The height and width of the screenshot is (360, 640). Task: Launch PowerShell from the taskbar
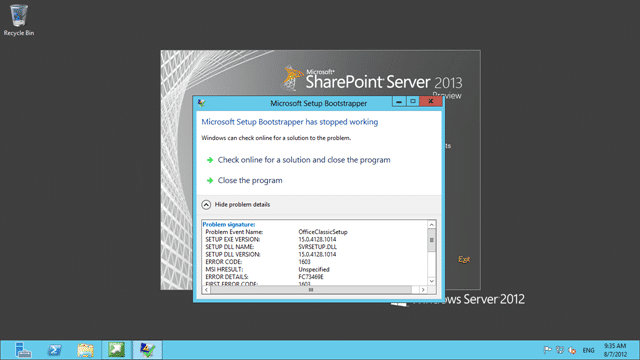click(54, 350)
